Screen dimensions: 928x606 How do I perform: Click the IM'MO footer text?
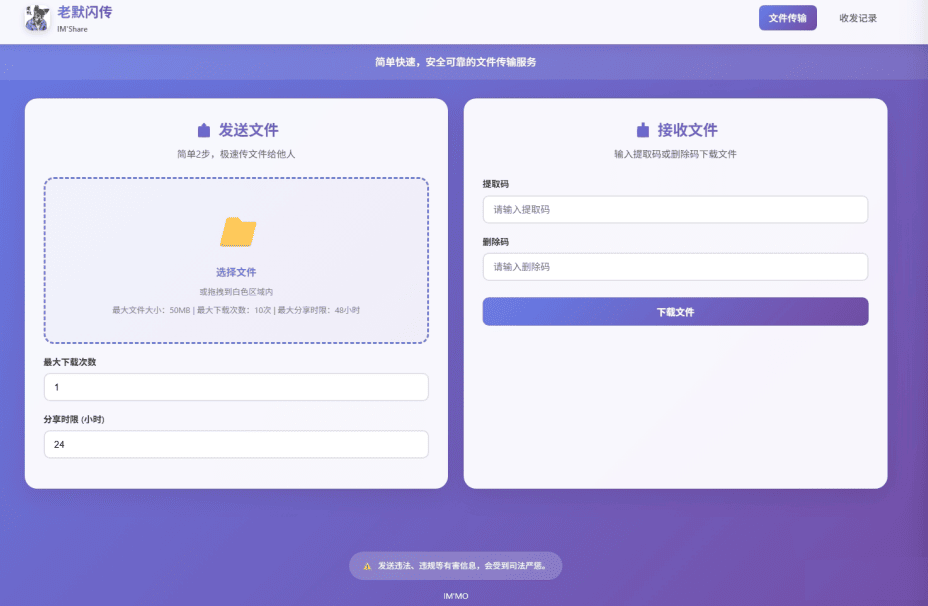(456, 596)
